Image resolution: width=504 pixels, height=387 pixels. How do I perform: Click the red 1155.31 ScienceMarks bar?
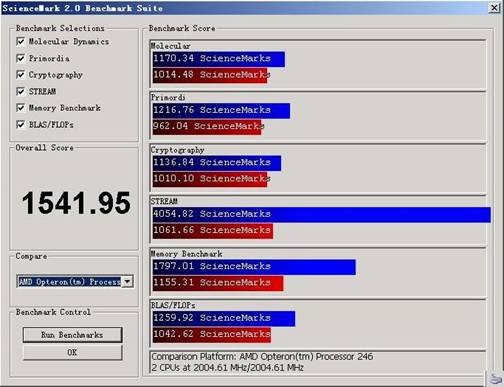point(218,283)
